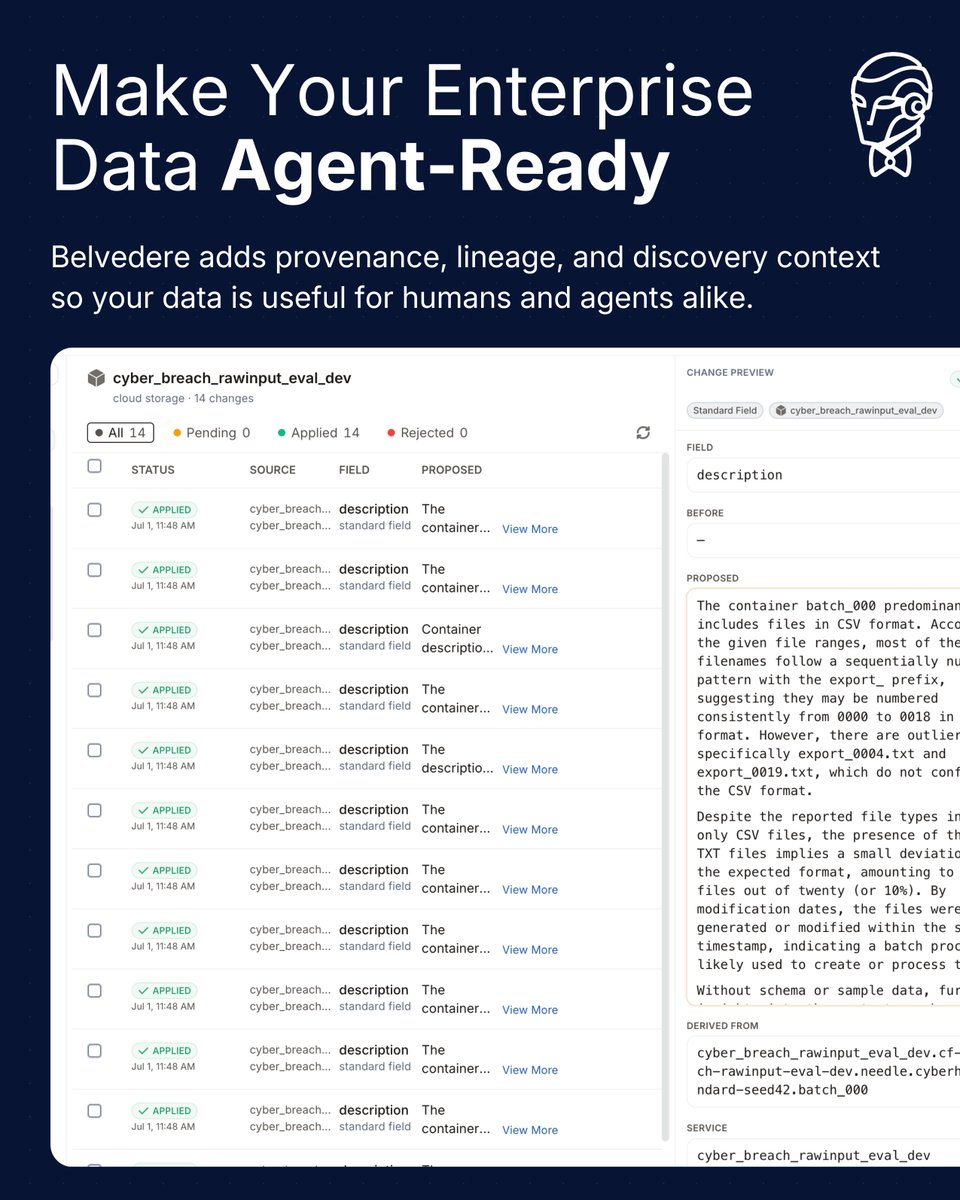Click the PROPOSED column header
The image size is (960, 1200).
[451, 470]
